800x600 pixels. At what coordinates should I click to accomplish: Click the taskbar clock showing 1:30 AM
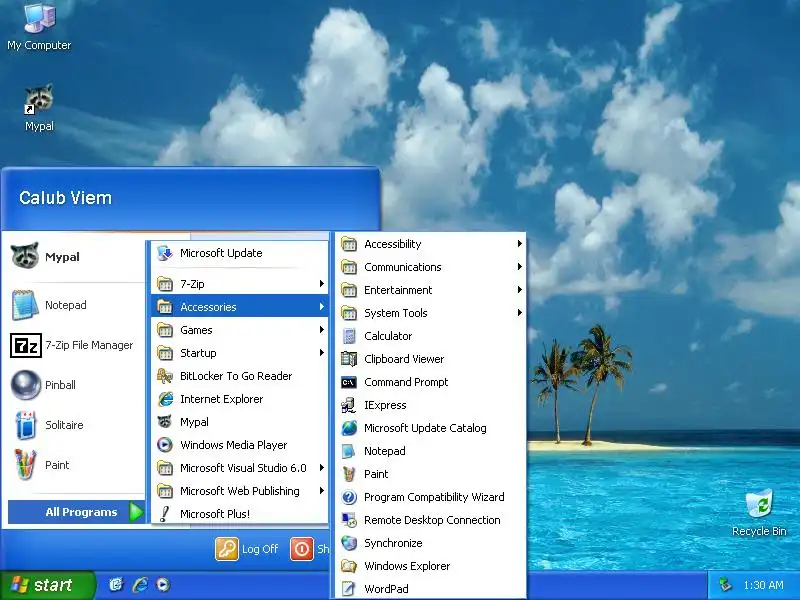tap(763, 585)
